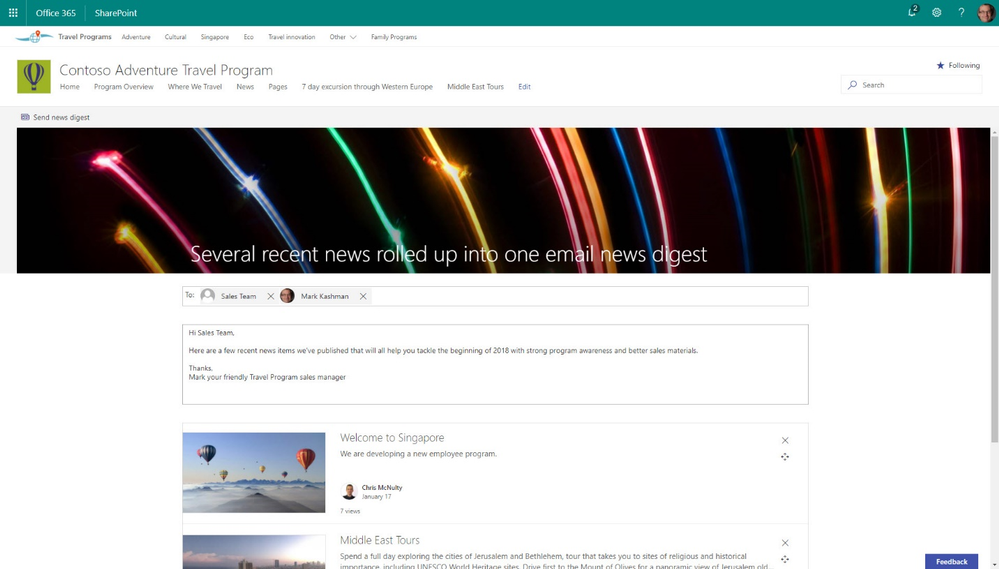Image resolution: width=999 pixels, height=569 pixels.
Task: Open the user profile picture menu
Action: point(986,13)
